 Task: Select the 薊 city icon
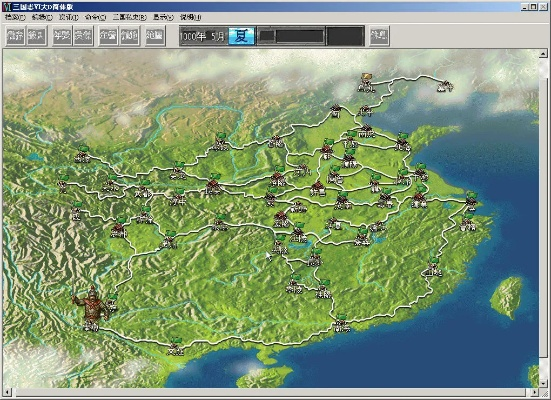click(336, 111)
